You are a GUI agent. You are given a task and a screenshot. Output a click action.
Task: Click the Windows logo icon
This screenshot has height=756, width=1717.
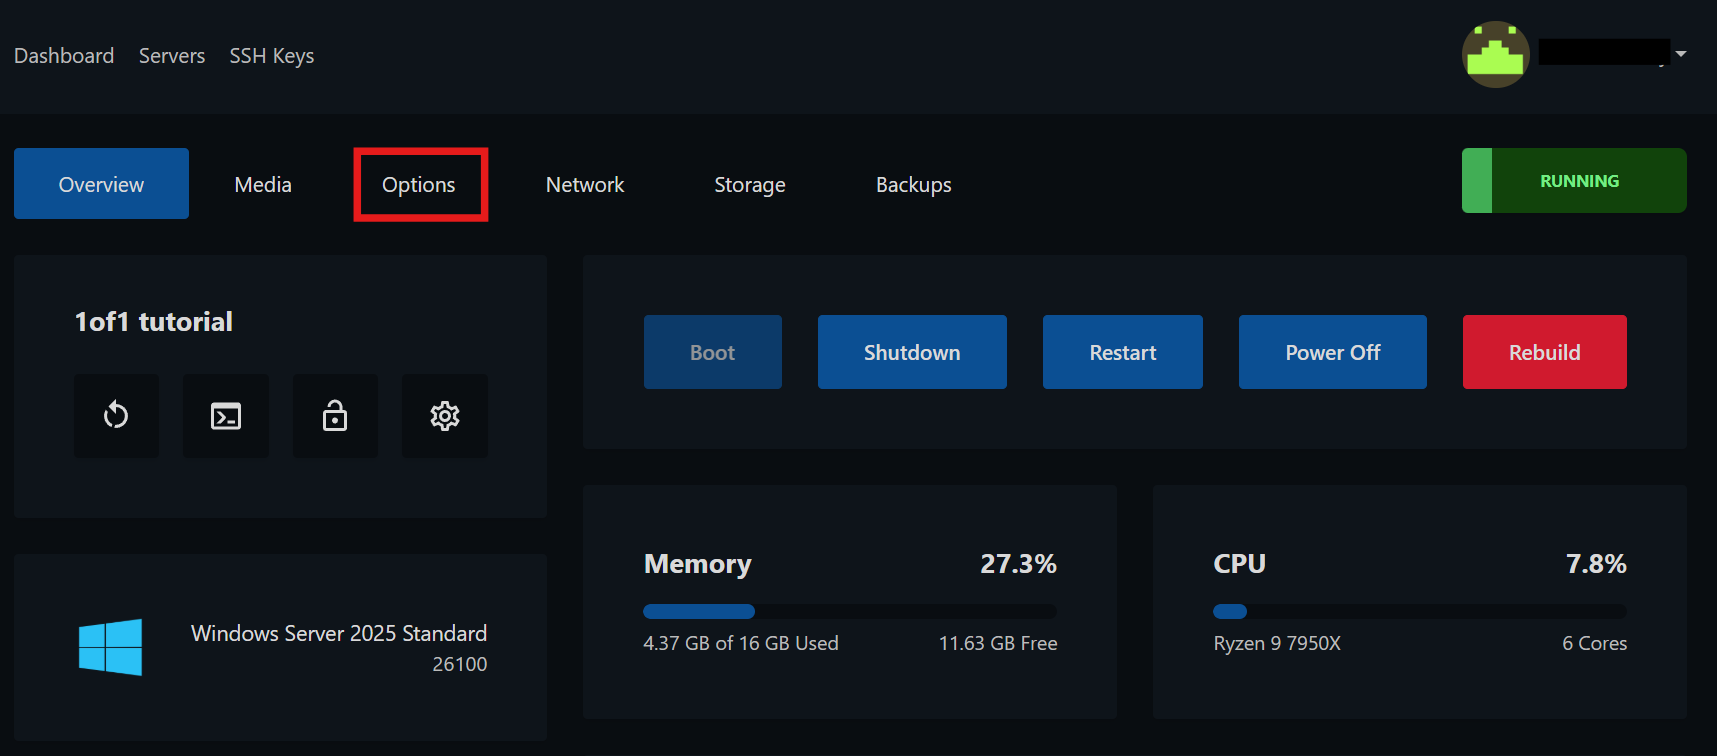click(x=110, y=647)
